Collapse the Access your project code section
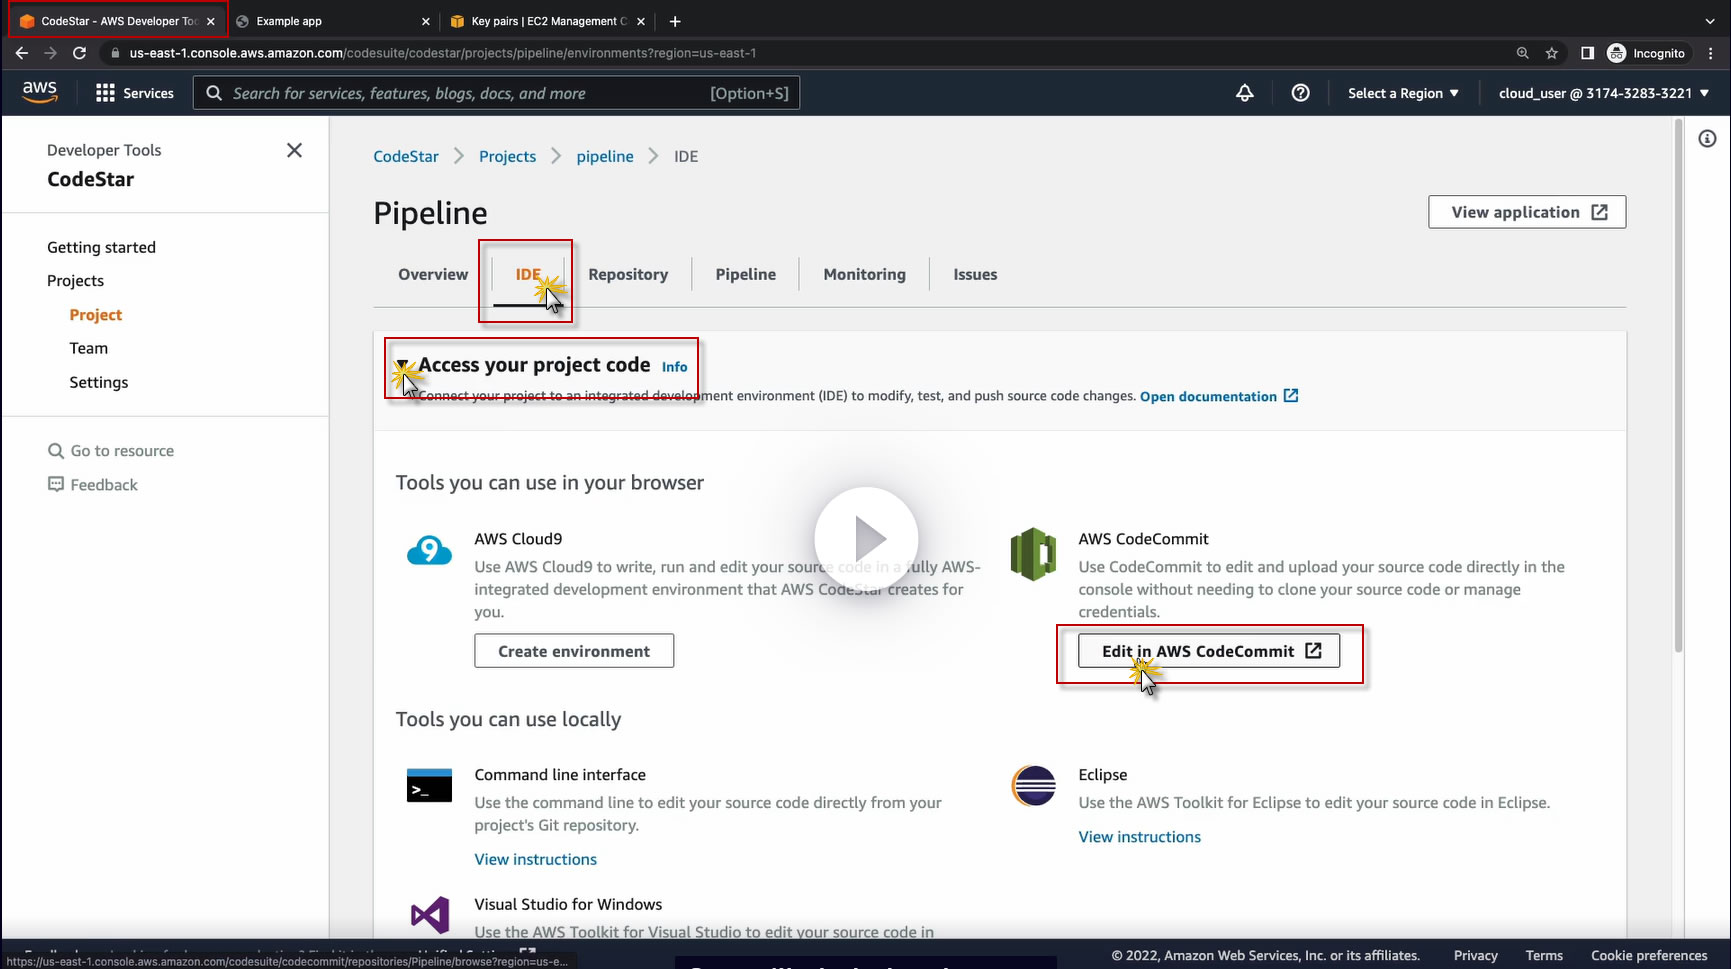The width and height of the screenshot is (1731, 969). 402,366
